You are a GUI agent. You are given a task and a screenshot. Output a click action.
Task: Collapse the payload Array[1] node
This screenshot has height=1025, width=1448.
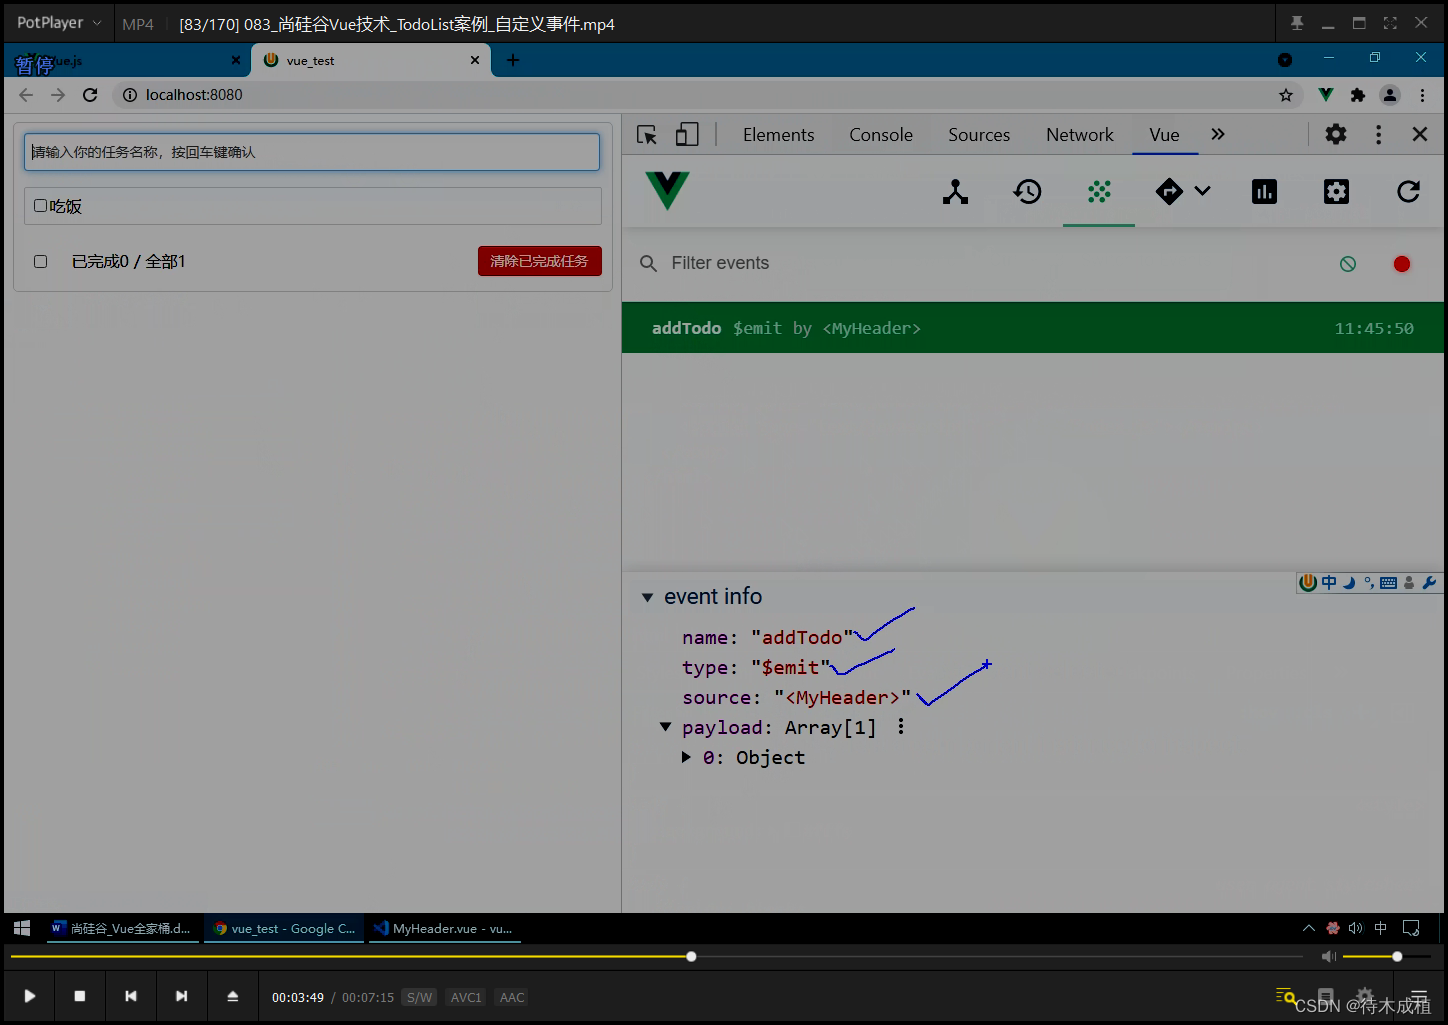[665, 727]
